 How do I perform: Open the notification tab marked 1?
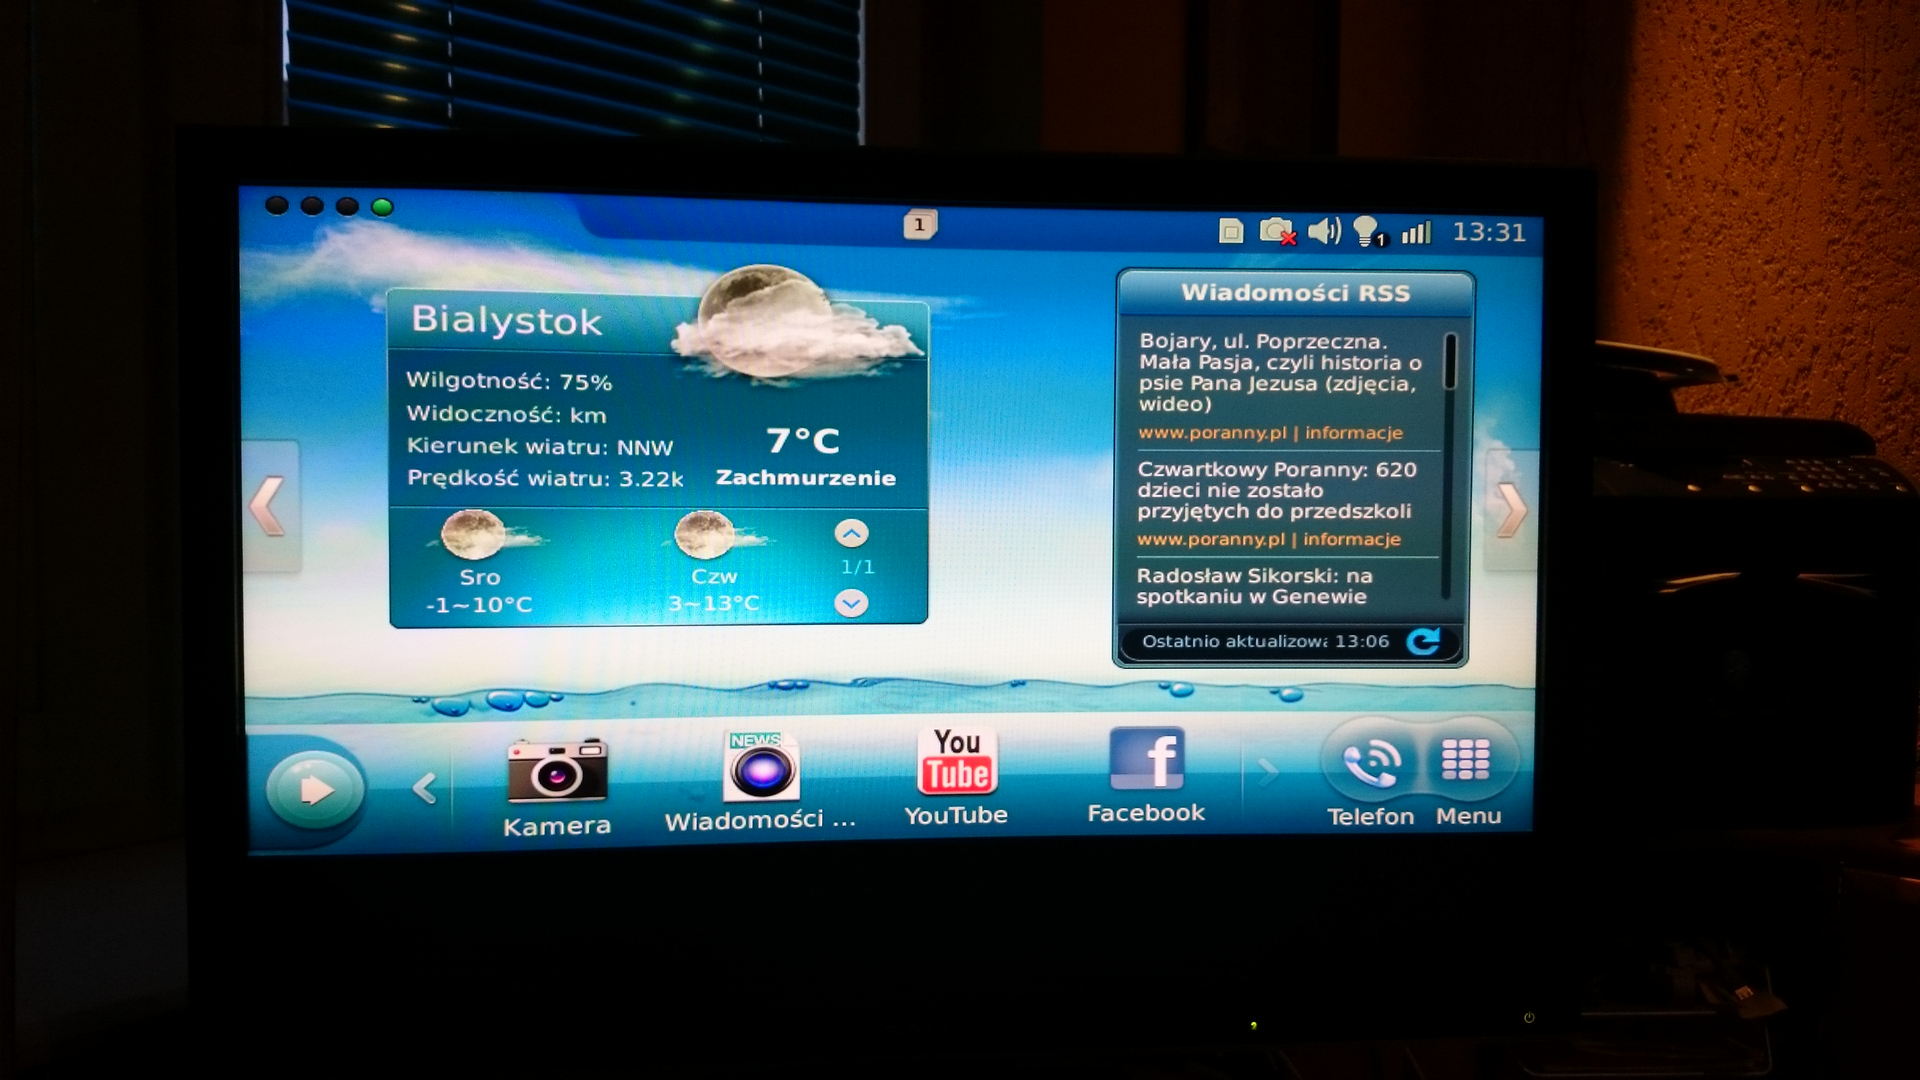coord(920,225)
